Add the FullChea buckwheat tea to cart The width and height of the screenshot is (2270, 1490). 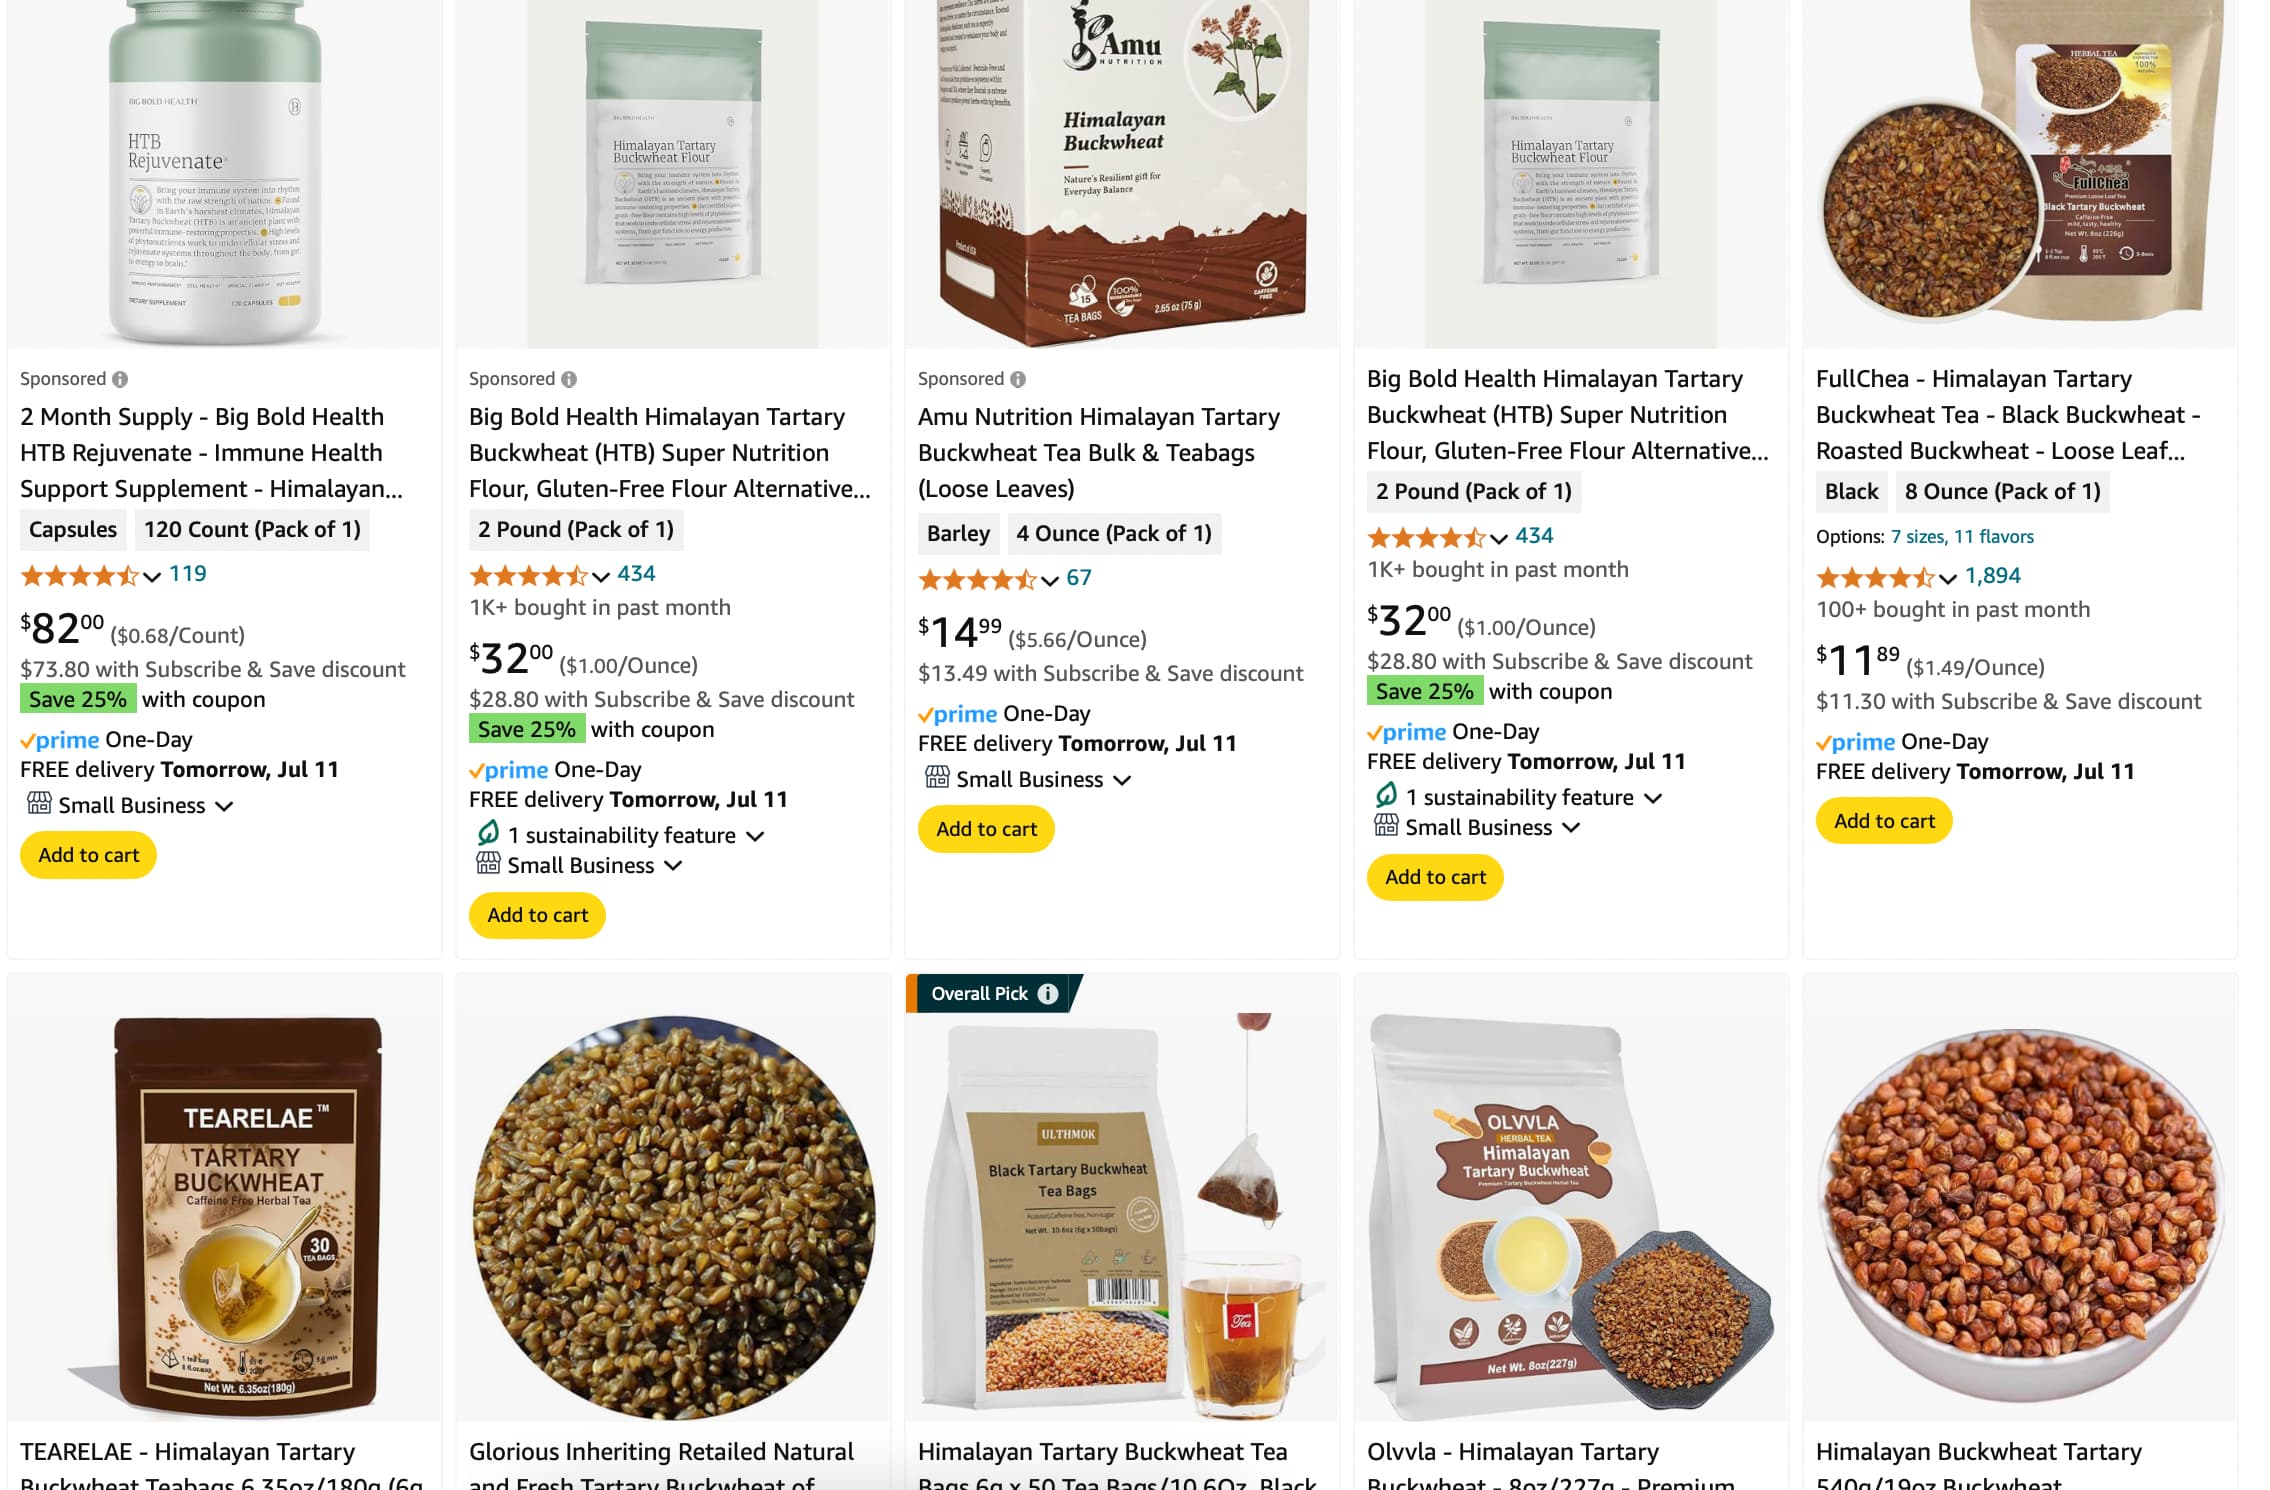(x=1884, y=821)
